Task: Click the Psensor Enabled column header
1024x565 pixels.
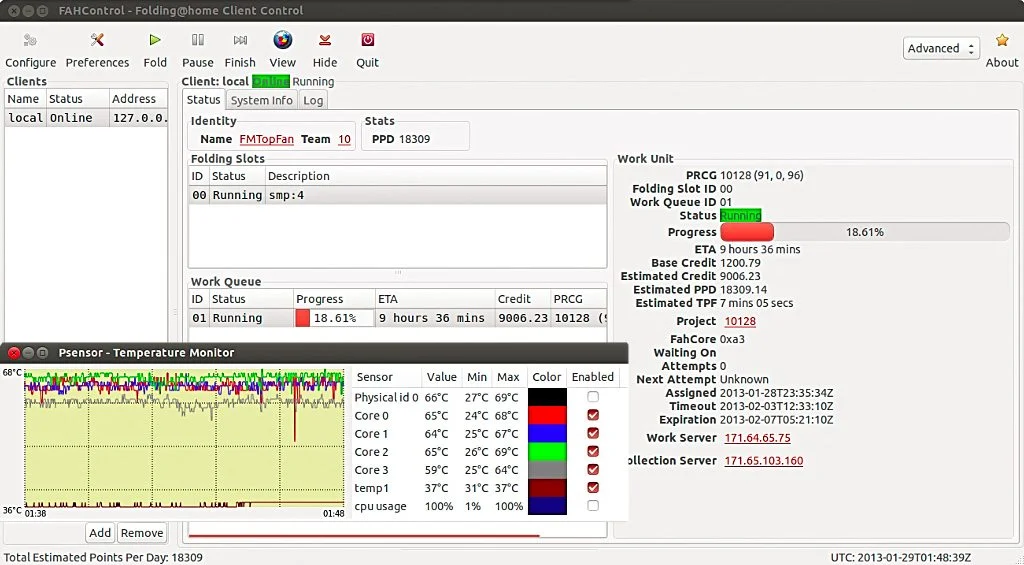Action: [592, 377]
